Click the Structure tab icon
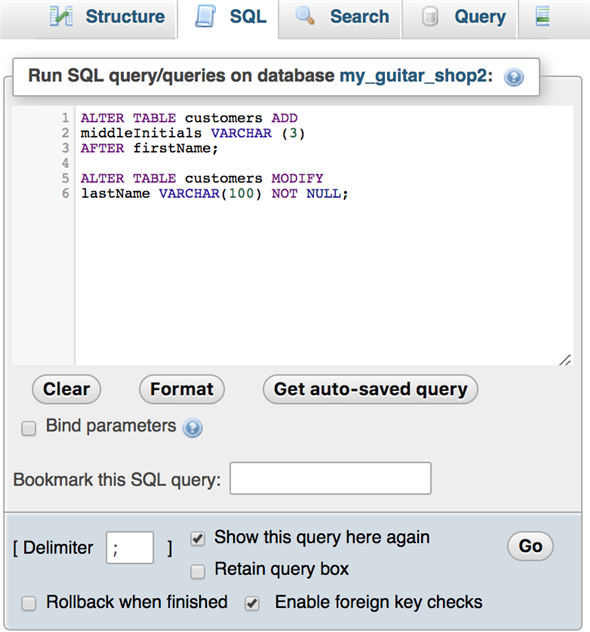Screen dimensions: 590x632 point(61,17)
